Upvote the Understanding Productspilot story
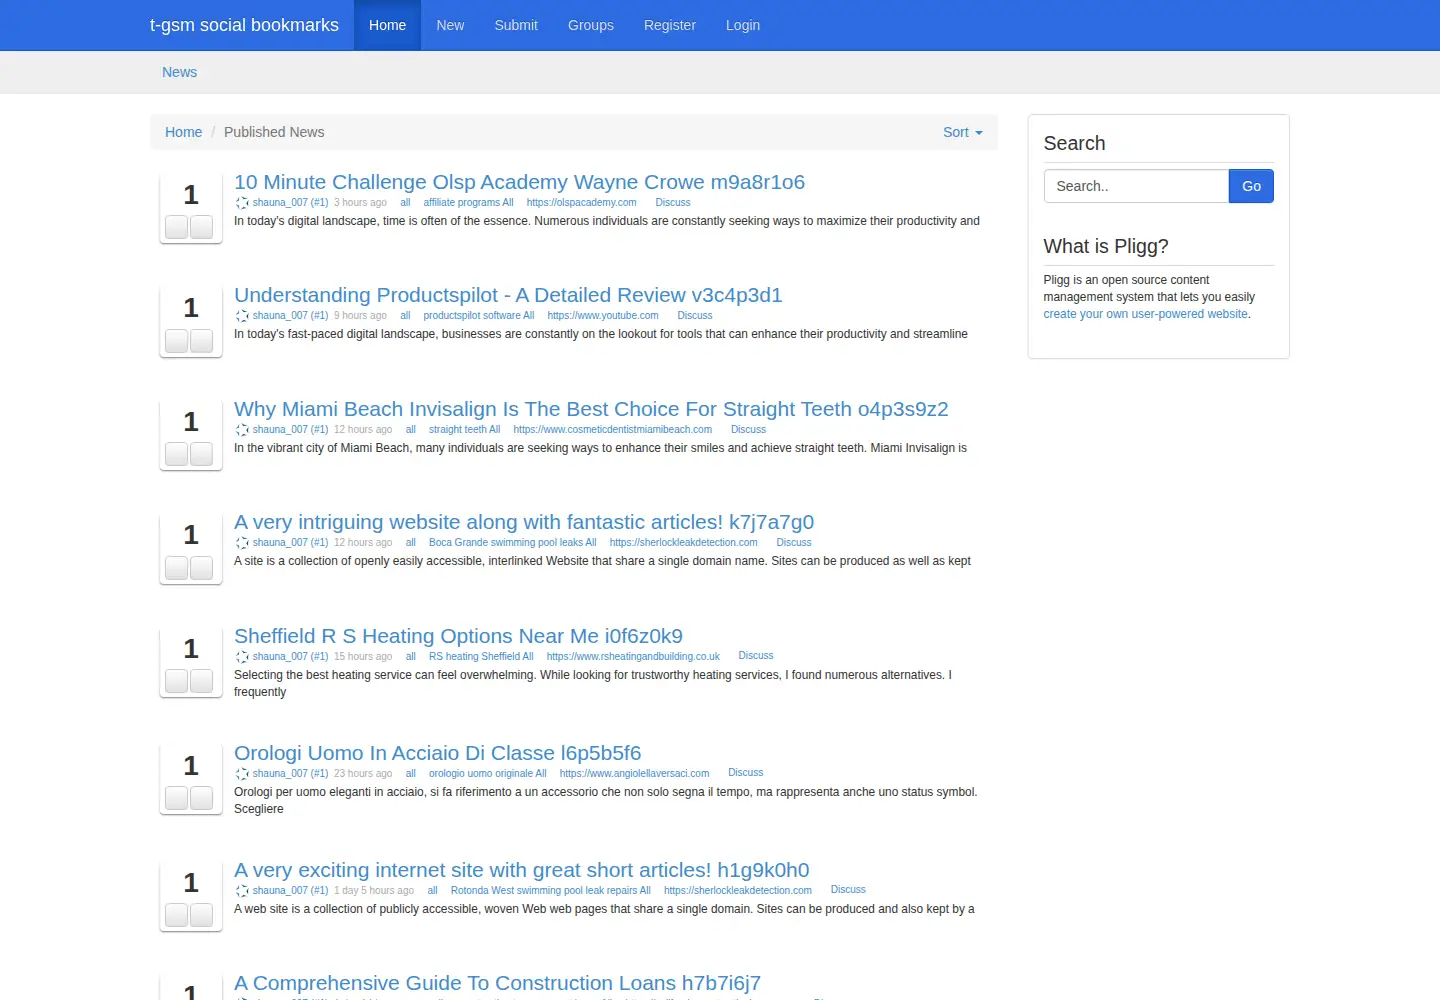1440x1000 pixels. coord(177,341)
